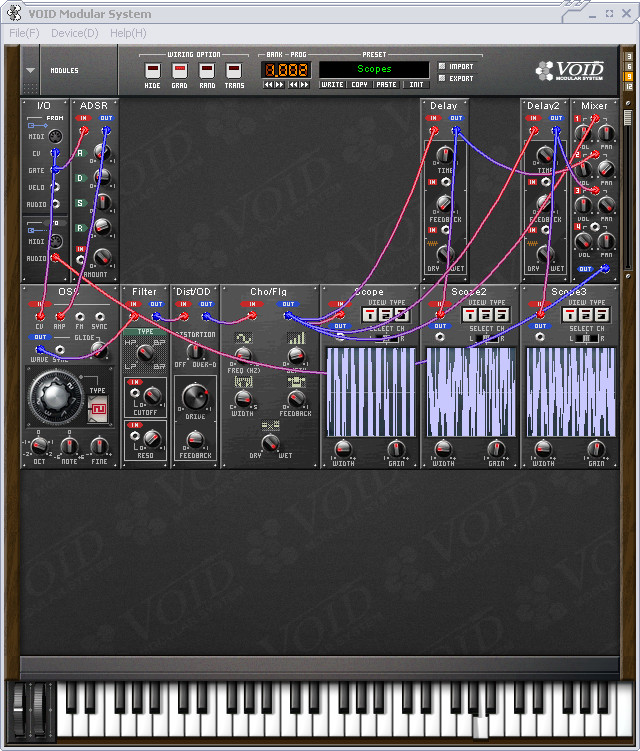Click the OSC SYNC input jack
This screenshot has width=640, height=751.
coord(99,317)
